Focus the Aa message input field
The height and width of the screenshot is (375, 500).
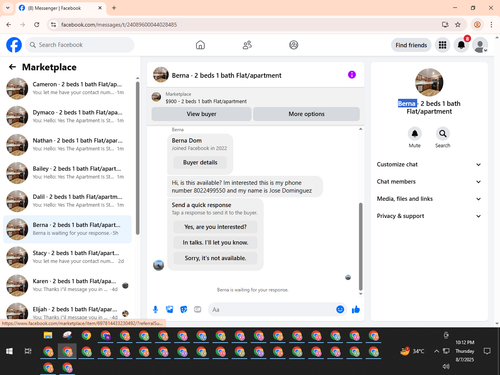(x=272, y=310)
